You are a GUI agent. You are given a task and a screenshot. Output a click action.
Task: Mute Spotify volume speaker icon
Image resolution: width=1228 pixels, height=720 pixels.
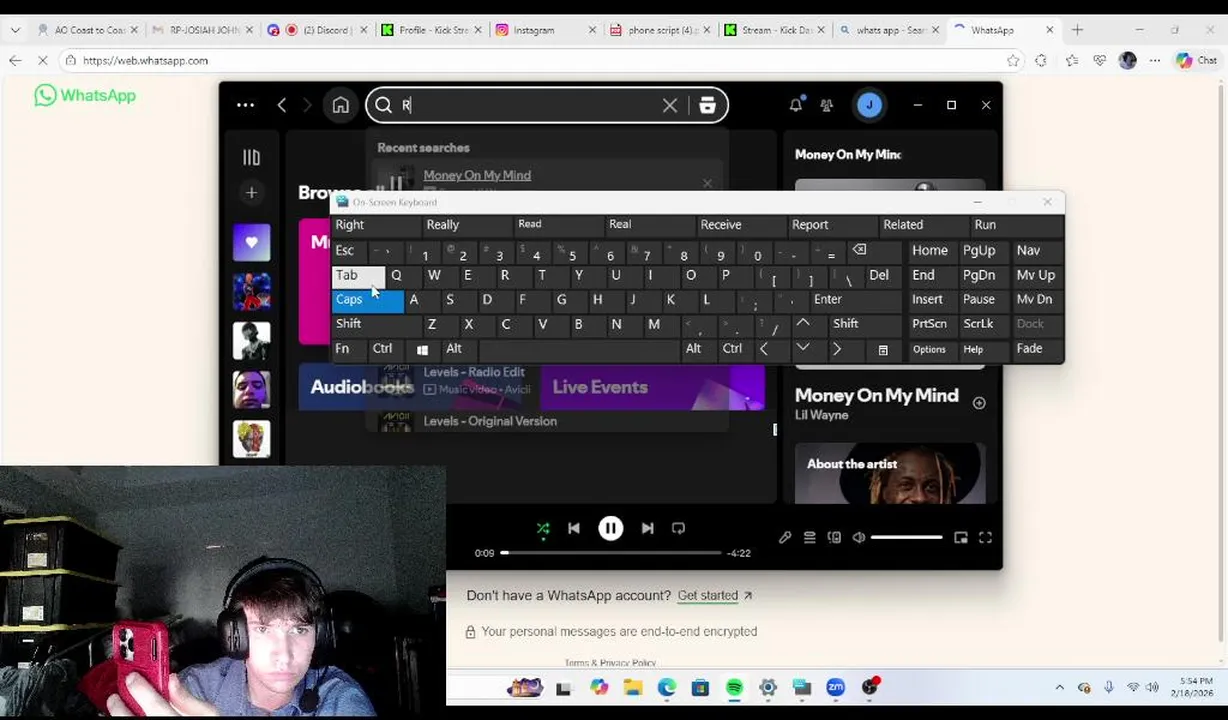pos(859,538)
